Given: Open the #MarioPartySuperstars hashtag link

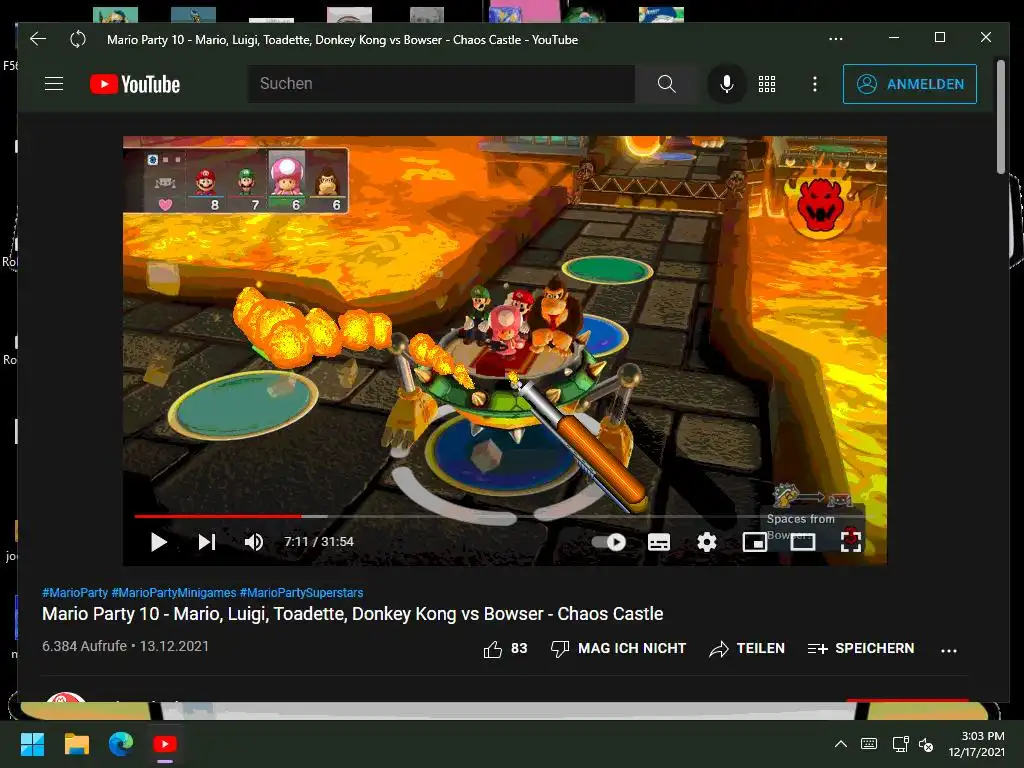Looking at the screenshot, I should (x=302, y=593).
